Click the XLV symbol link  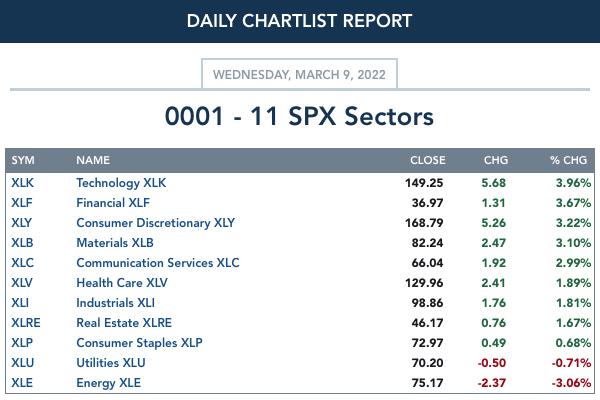point(22,283)
